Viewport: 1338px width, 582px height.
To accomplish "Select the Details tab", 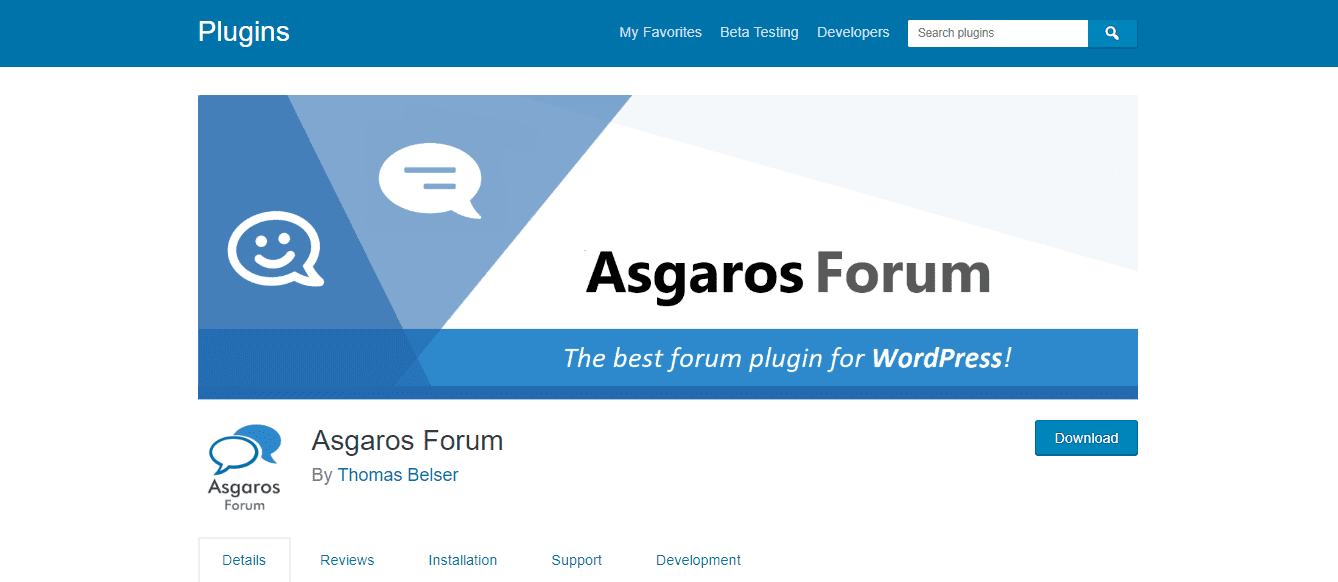I will [244, 560].
